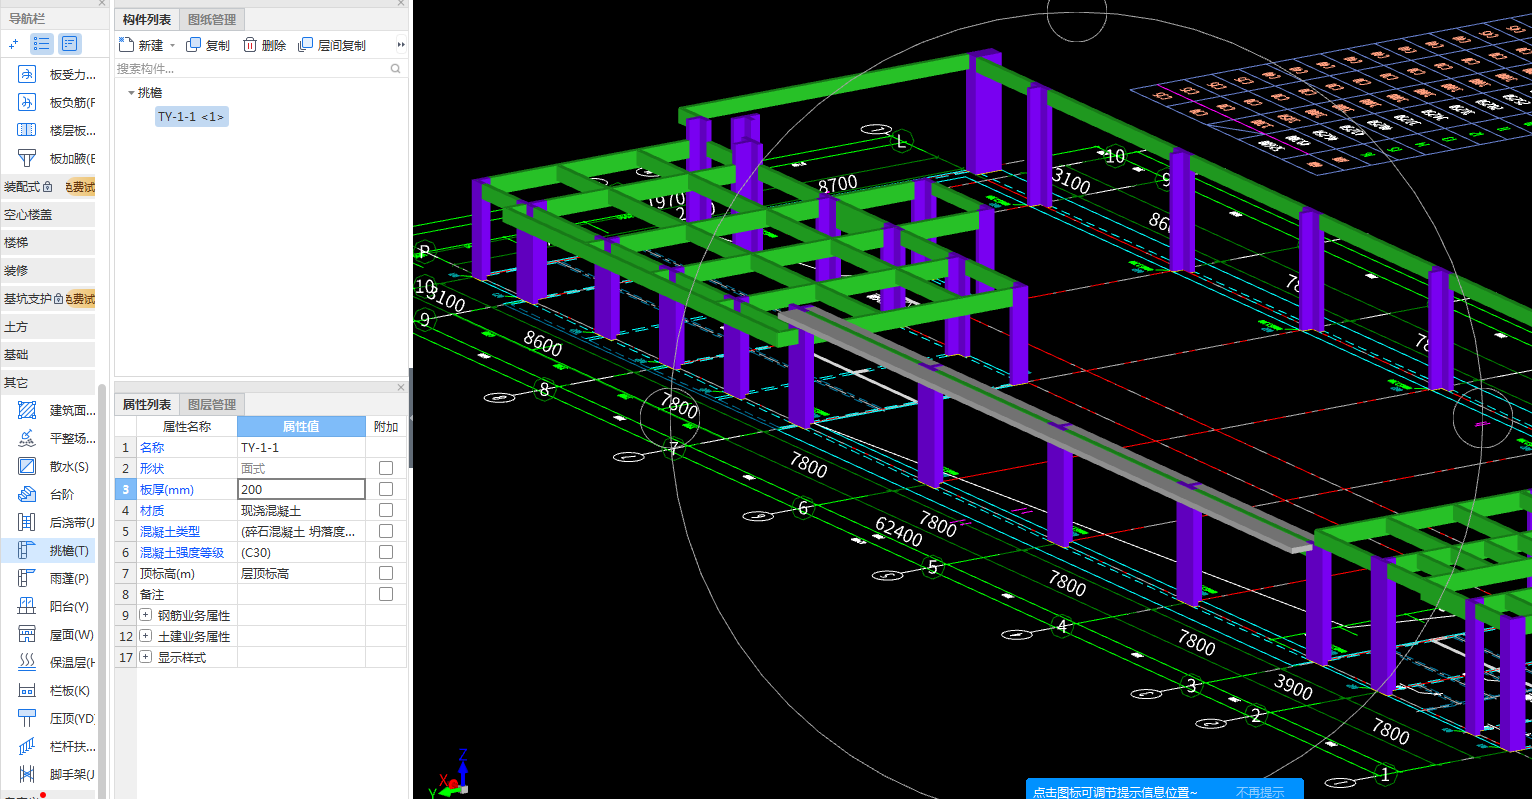Select the 阳台(Y) balcony icon

point(27,606)
